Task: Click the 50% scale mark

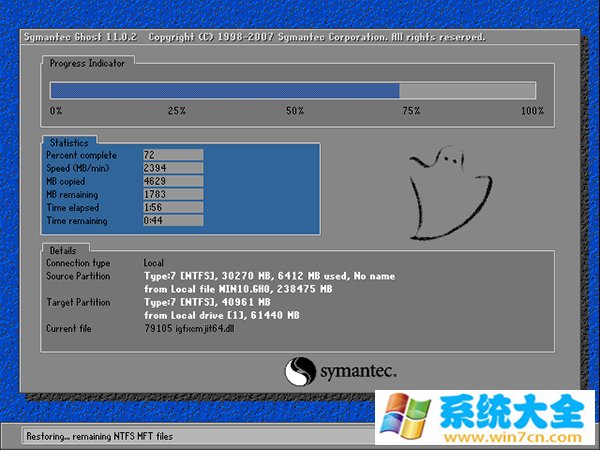Action: (295, 111)
